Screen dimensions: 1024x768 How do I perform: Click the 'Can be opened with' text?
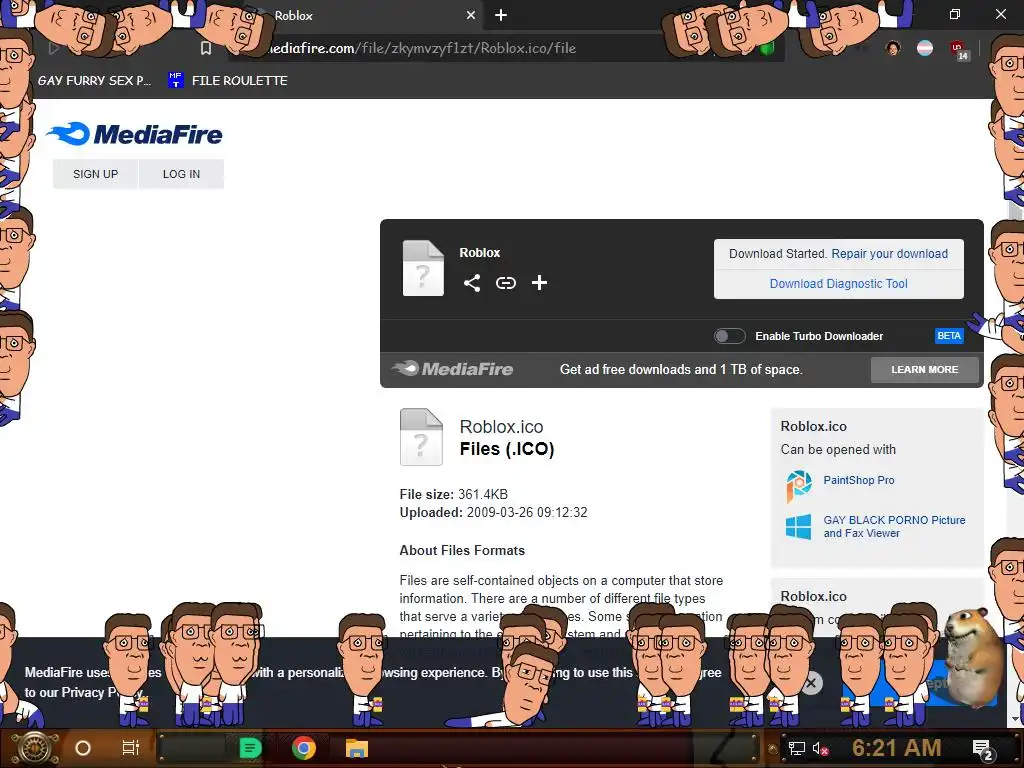838,449
